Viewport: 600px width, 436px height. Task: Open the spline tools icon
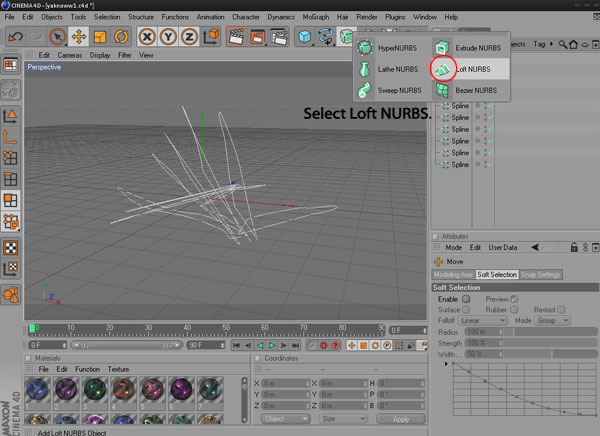[x=326, y=37]
